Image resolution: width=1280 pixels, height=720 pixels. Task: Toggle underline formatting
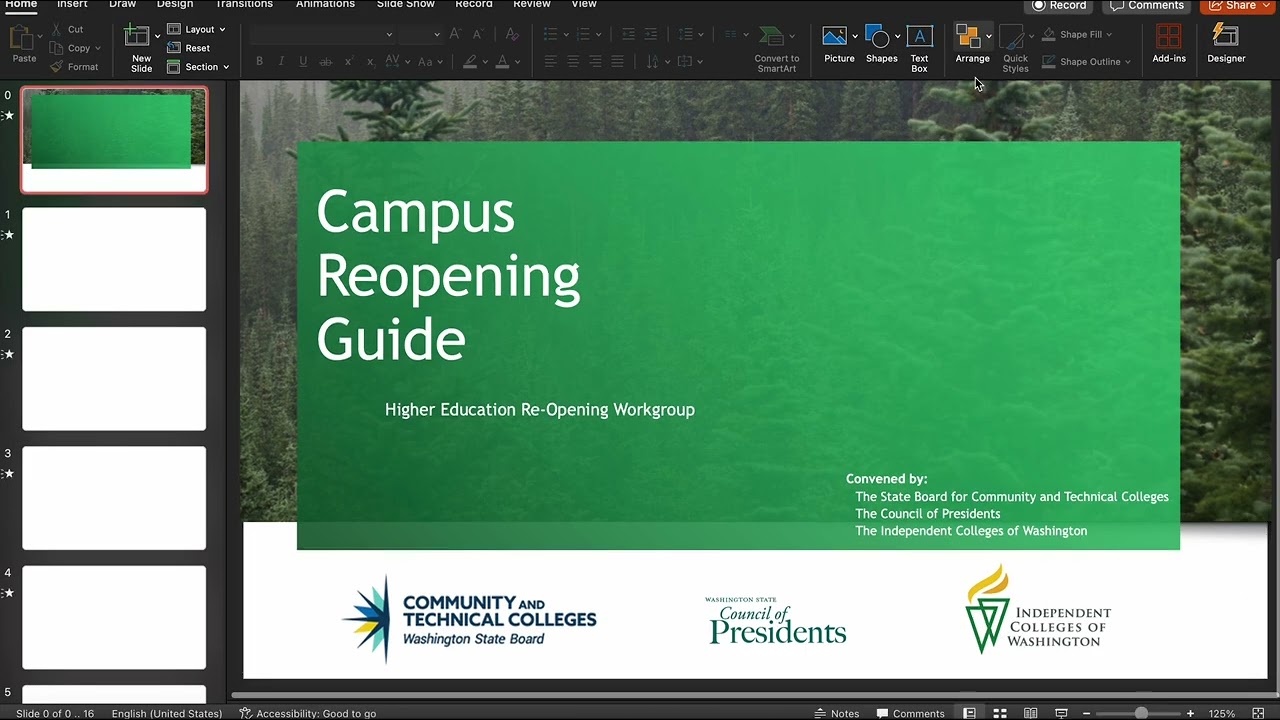coord(303,62)
